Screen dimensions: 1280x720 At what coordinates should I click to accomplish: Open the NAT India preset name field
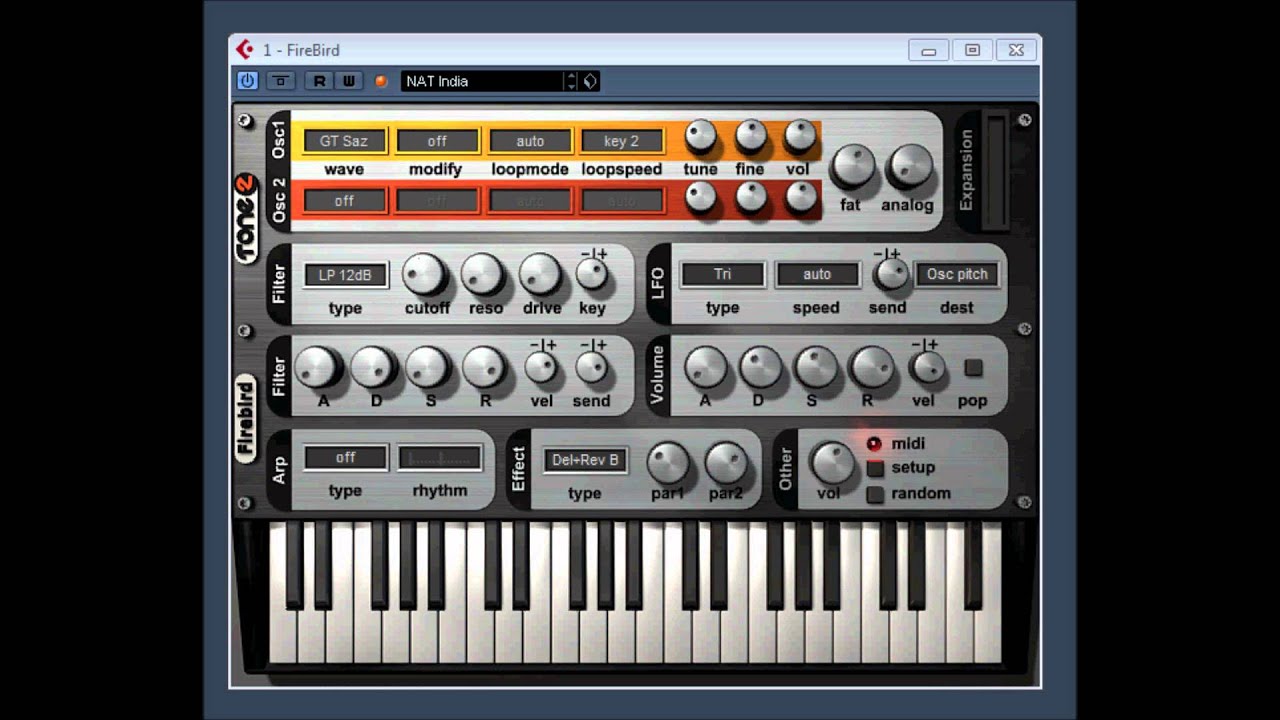[x=482, y=81]
